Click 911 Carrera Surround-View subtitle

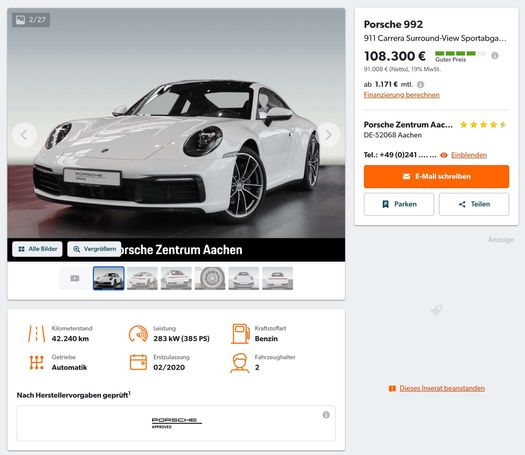tap(435, 39)
